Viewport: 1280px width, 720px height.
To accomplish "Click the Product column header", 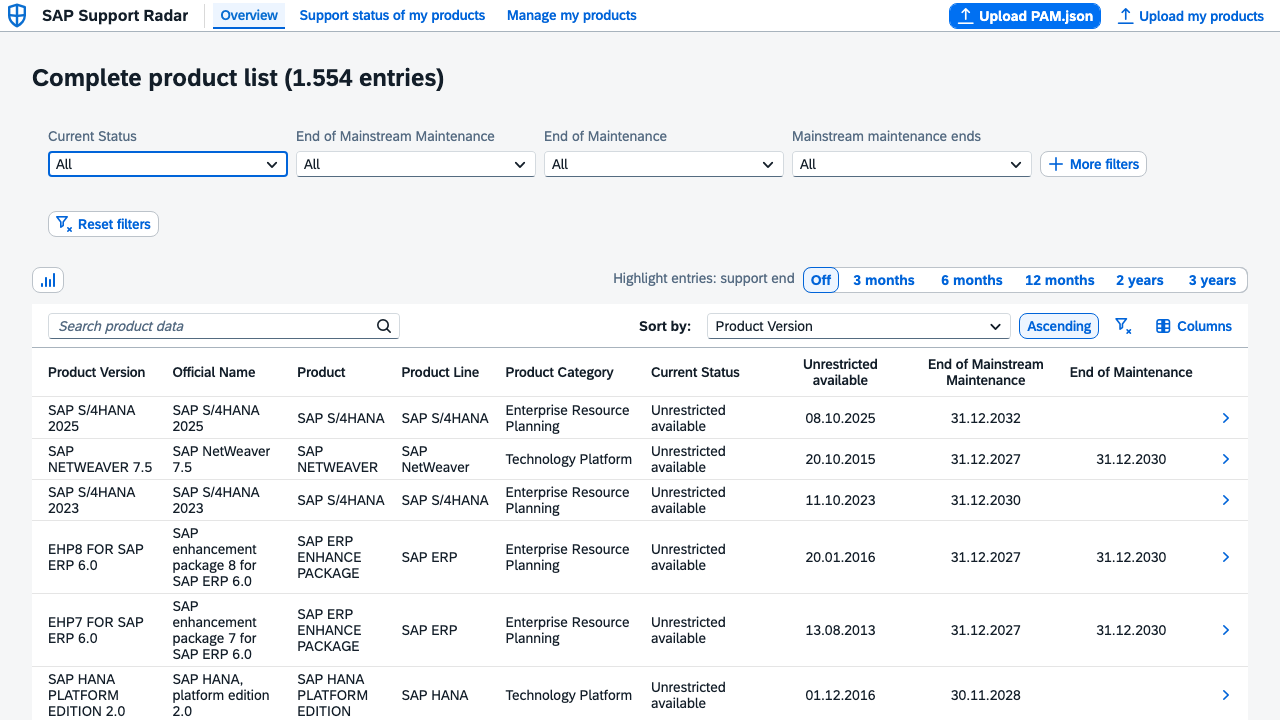I will point(322,372).
